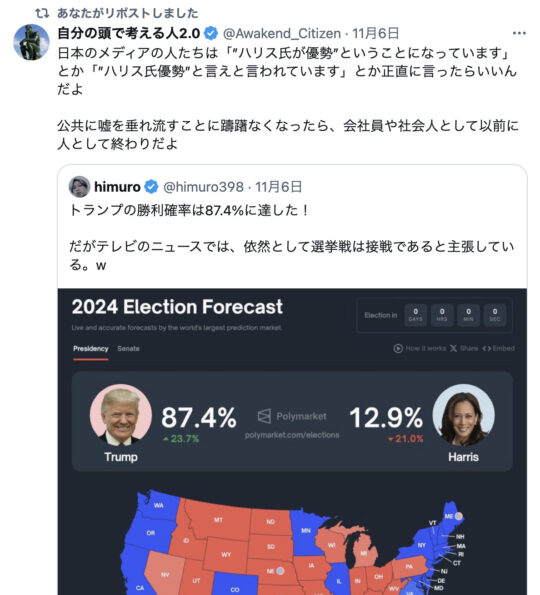Click the repost arrows icon above the post
This screenshot has height=595, width=540.
coord(42,13)
